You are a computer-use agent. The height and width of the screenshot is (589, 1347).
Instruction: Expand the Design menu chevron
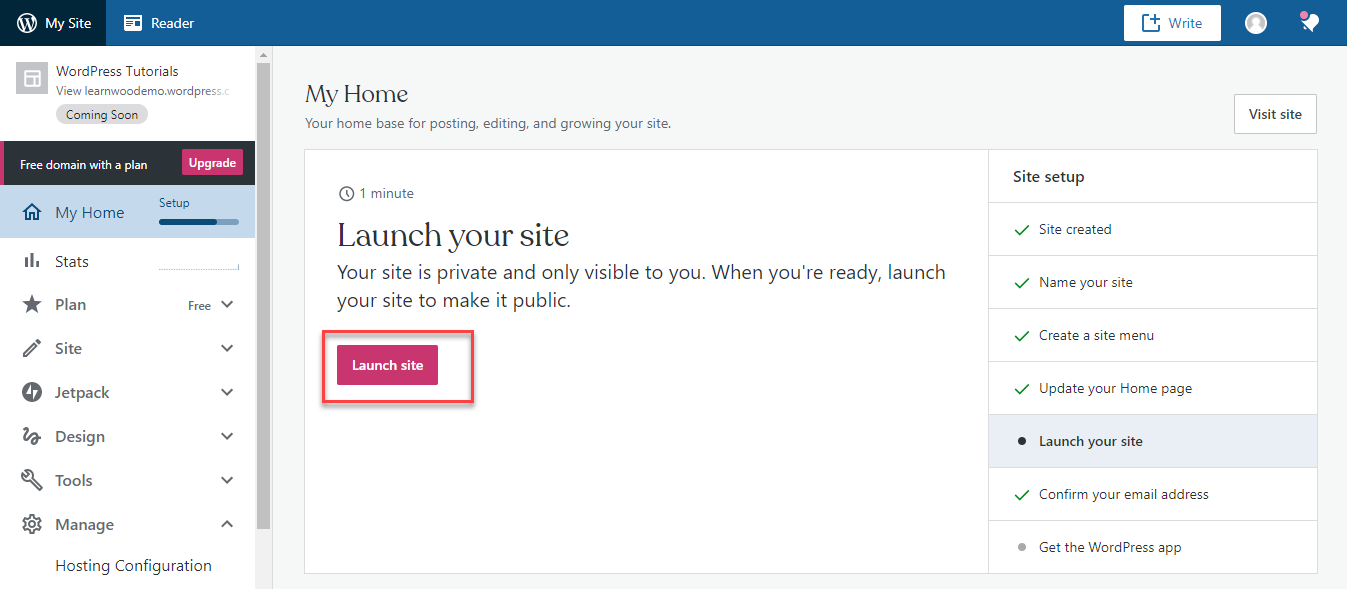click(x=227, y=437)
